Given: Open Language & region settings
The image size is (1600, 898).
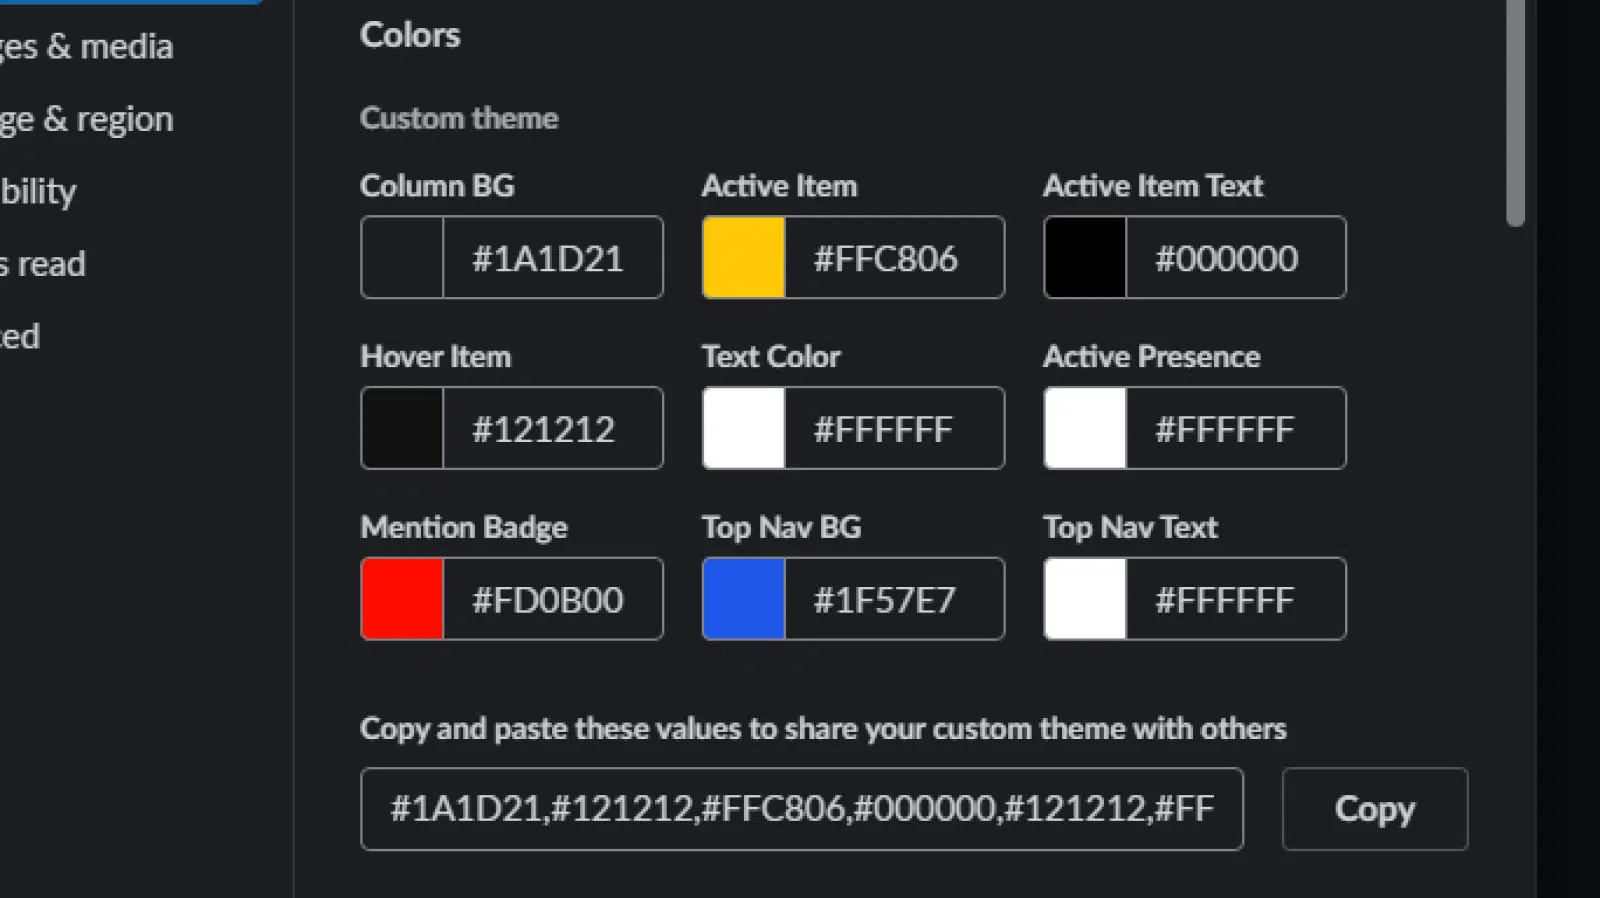Looking at the screenshot, I should pos(85,118).
